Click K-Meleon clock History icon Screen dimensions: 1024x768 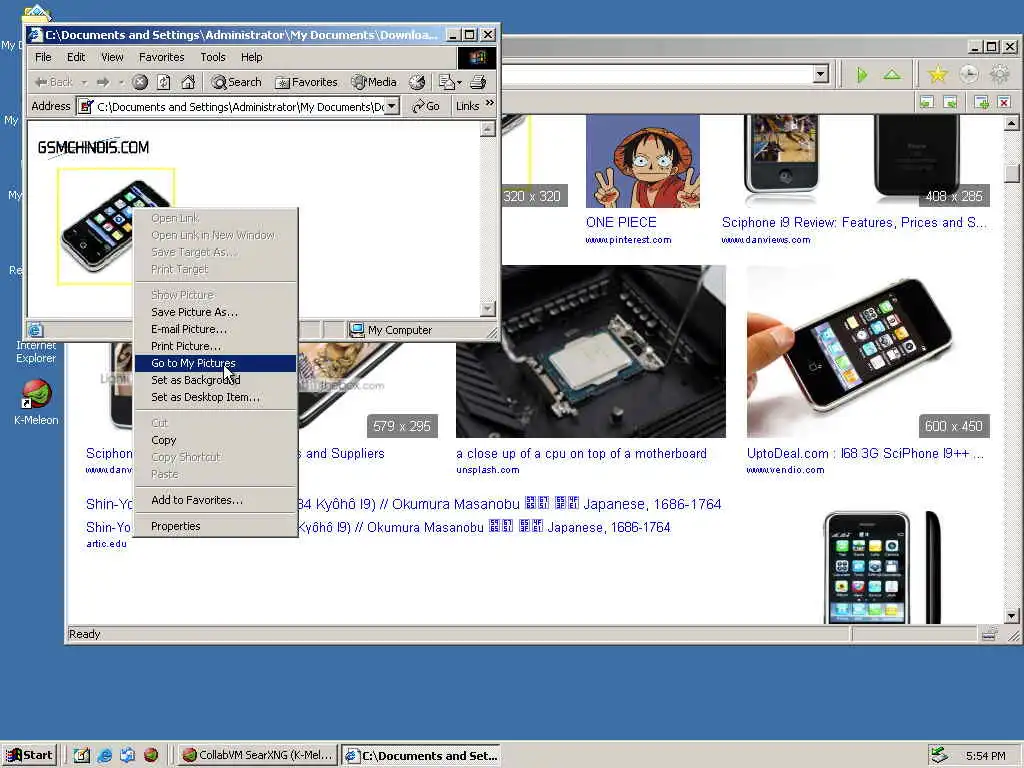pos(968,74)
